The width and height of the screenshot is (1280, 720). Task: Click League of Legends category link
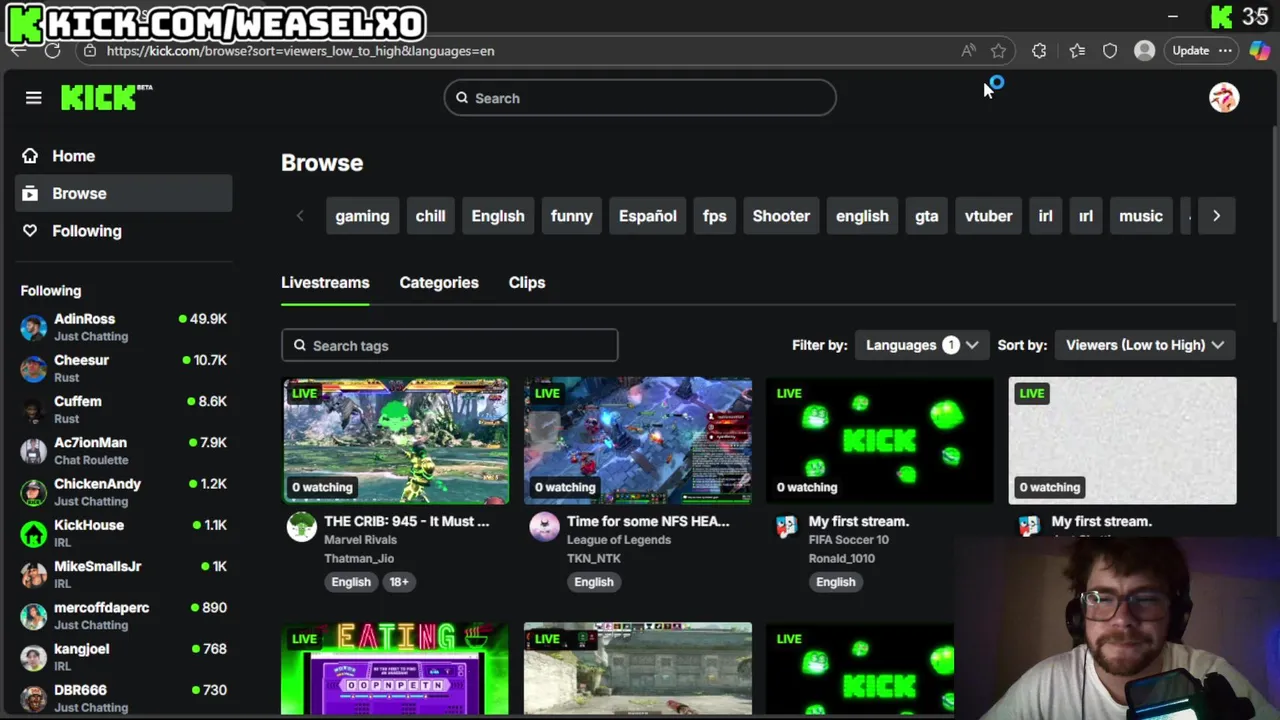coord(619,540)
